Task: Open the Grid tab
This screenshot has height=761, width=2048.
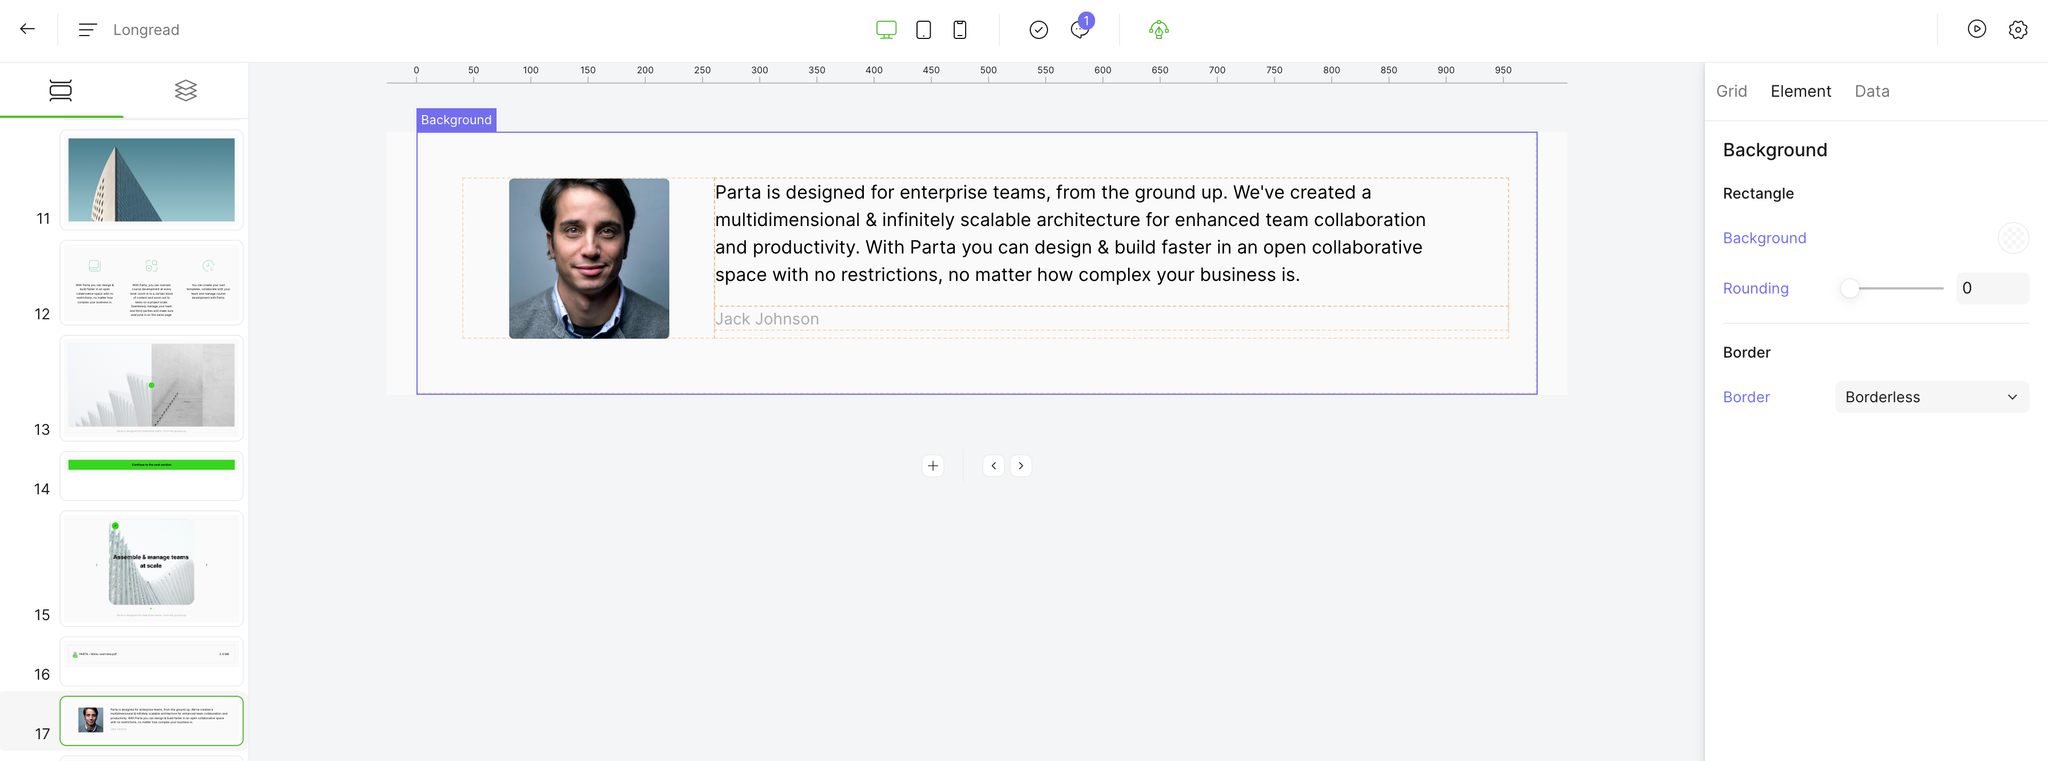Action: tap(1731, 91)
